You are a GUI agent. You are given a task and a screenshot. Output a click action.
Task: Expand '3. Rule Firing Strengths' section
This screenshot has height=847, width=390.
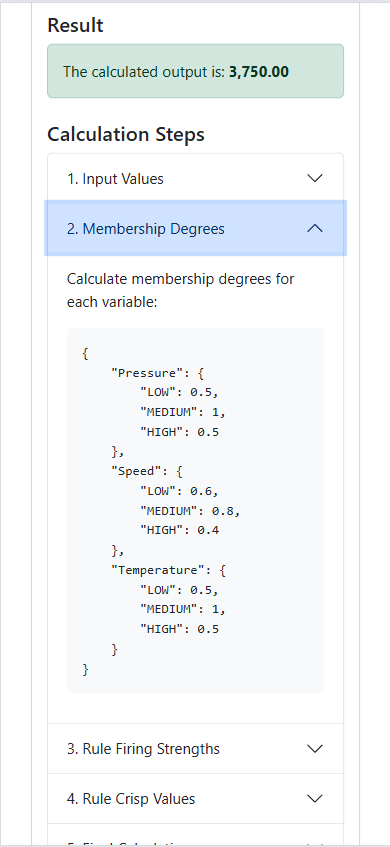(196, 749)
